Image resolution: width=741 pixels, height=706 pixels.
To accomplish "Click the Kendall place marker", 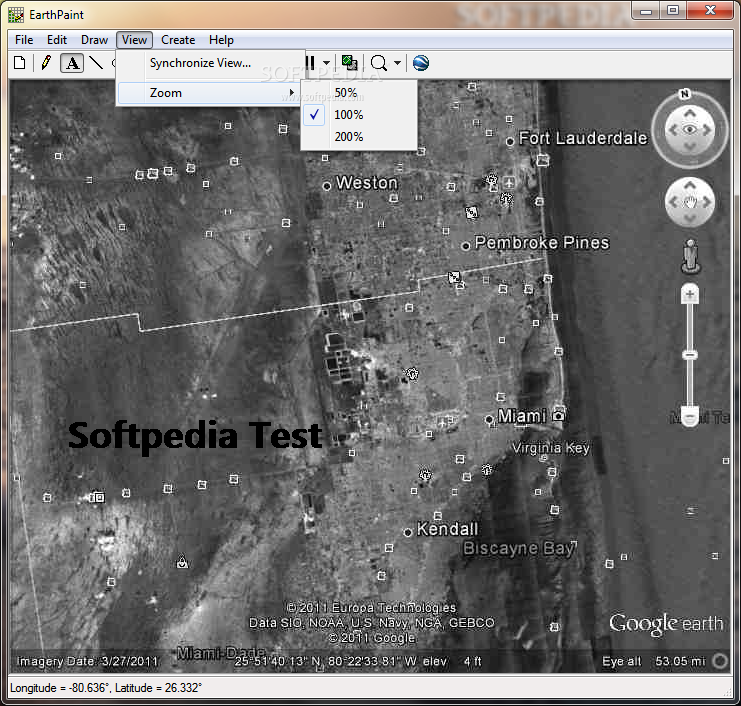I will tap(408, 533).
